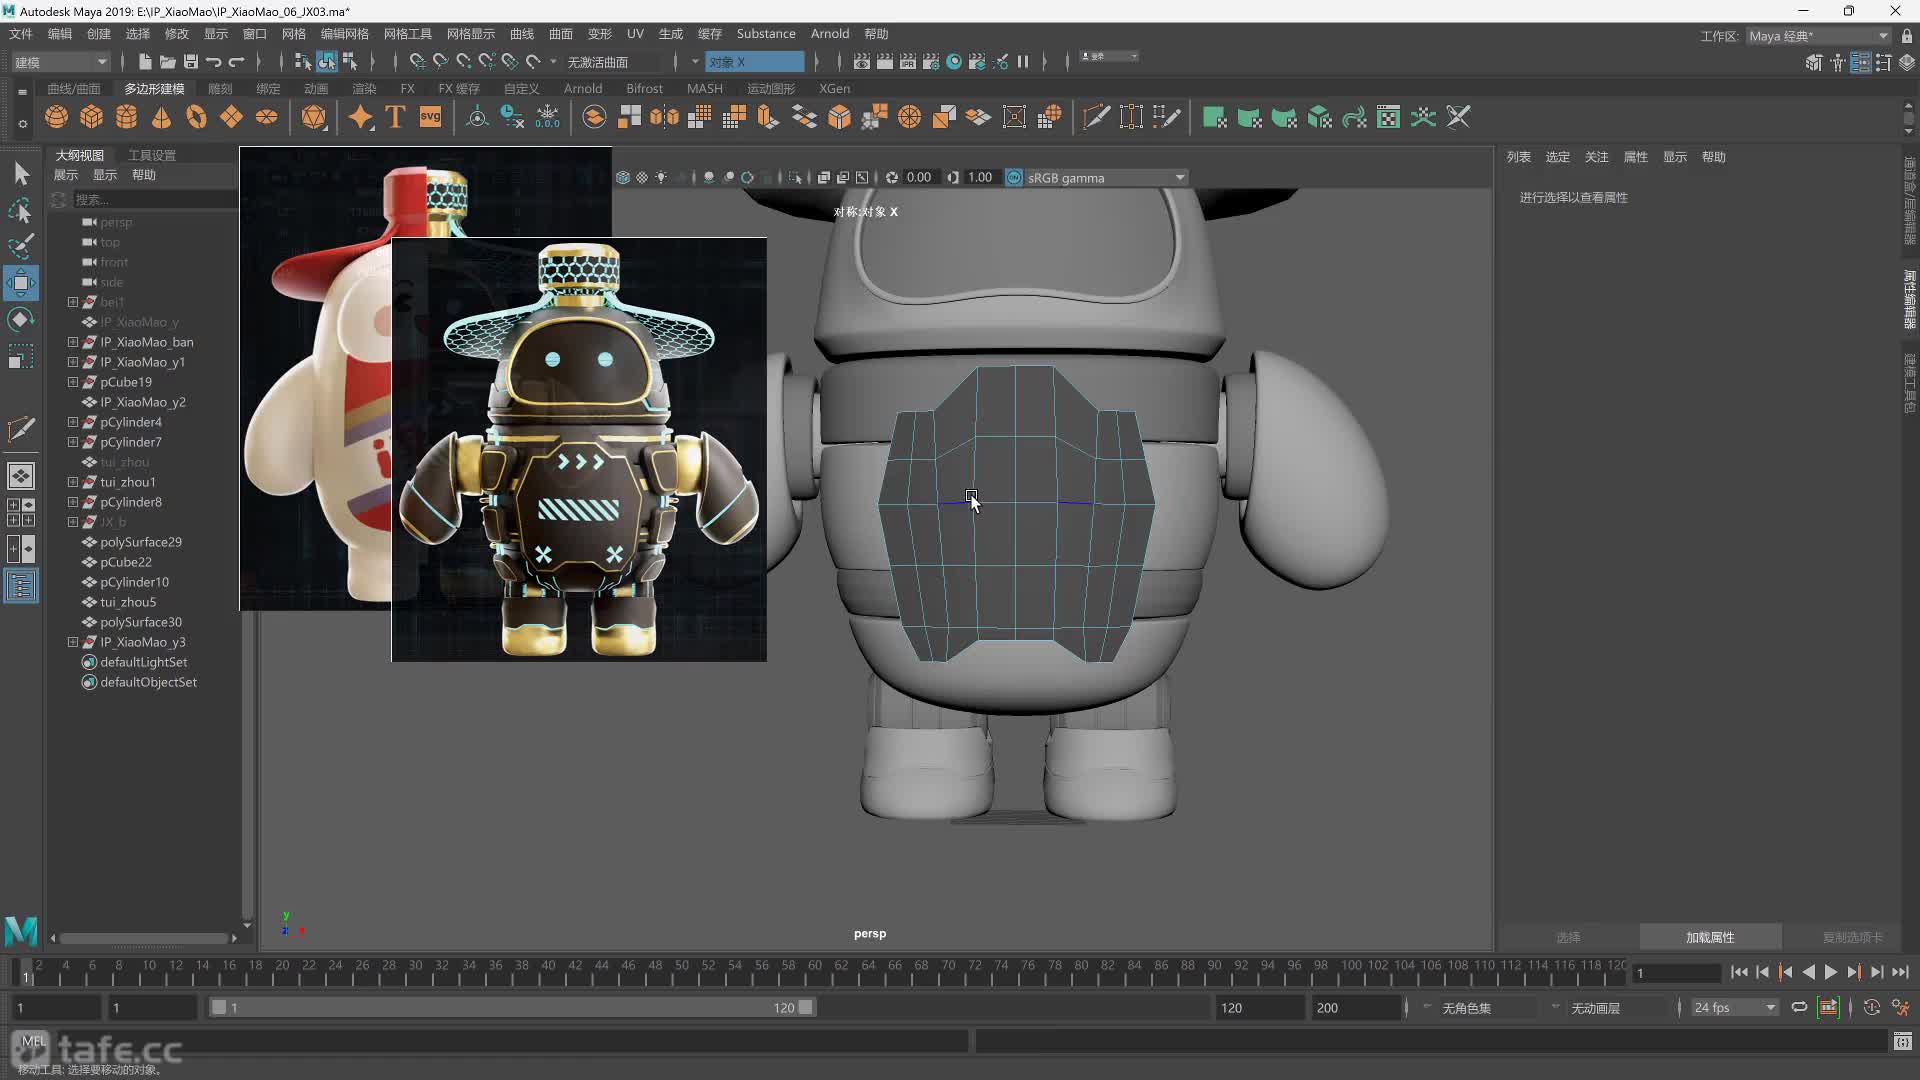Expand the pCylinder4 node
The height and width of the screenshot is (1080, 1920).
73,422
